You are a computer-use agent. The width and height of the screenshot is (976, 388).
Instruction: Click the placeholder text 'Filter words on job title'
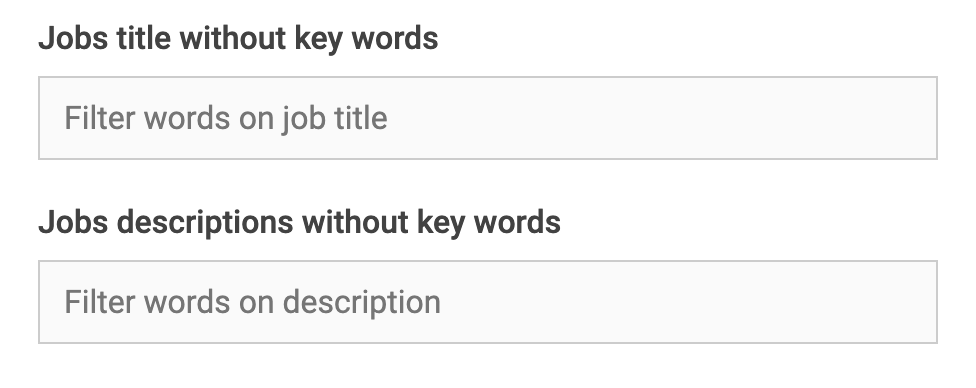click(x=226, y=118)
